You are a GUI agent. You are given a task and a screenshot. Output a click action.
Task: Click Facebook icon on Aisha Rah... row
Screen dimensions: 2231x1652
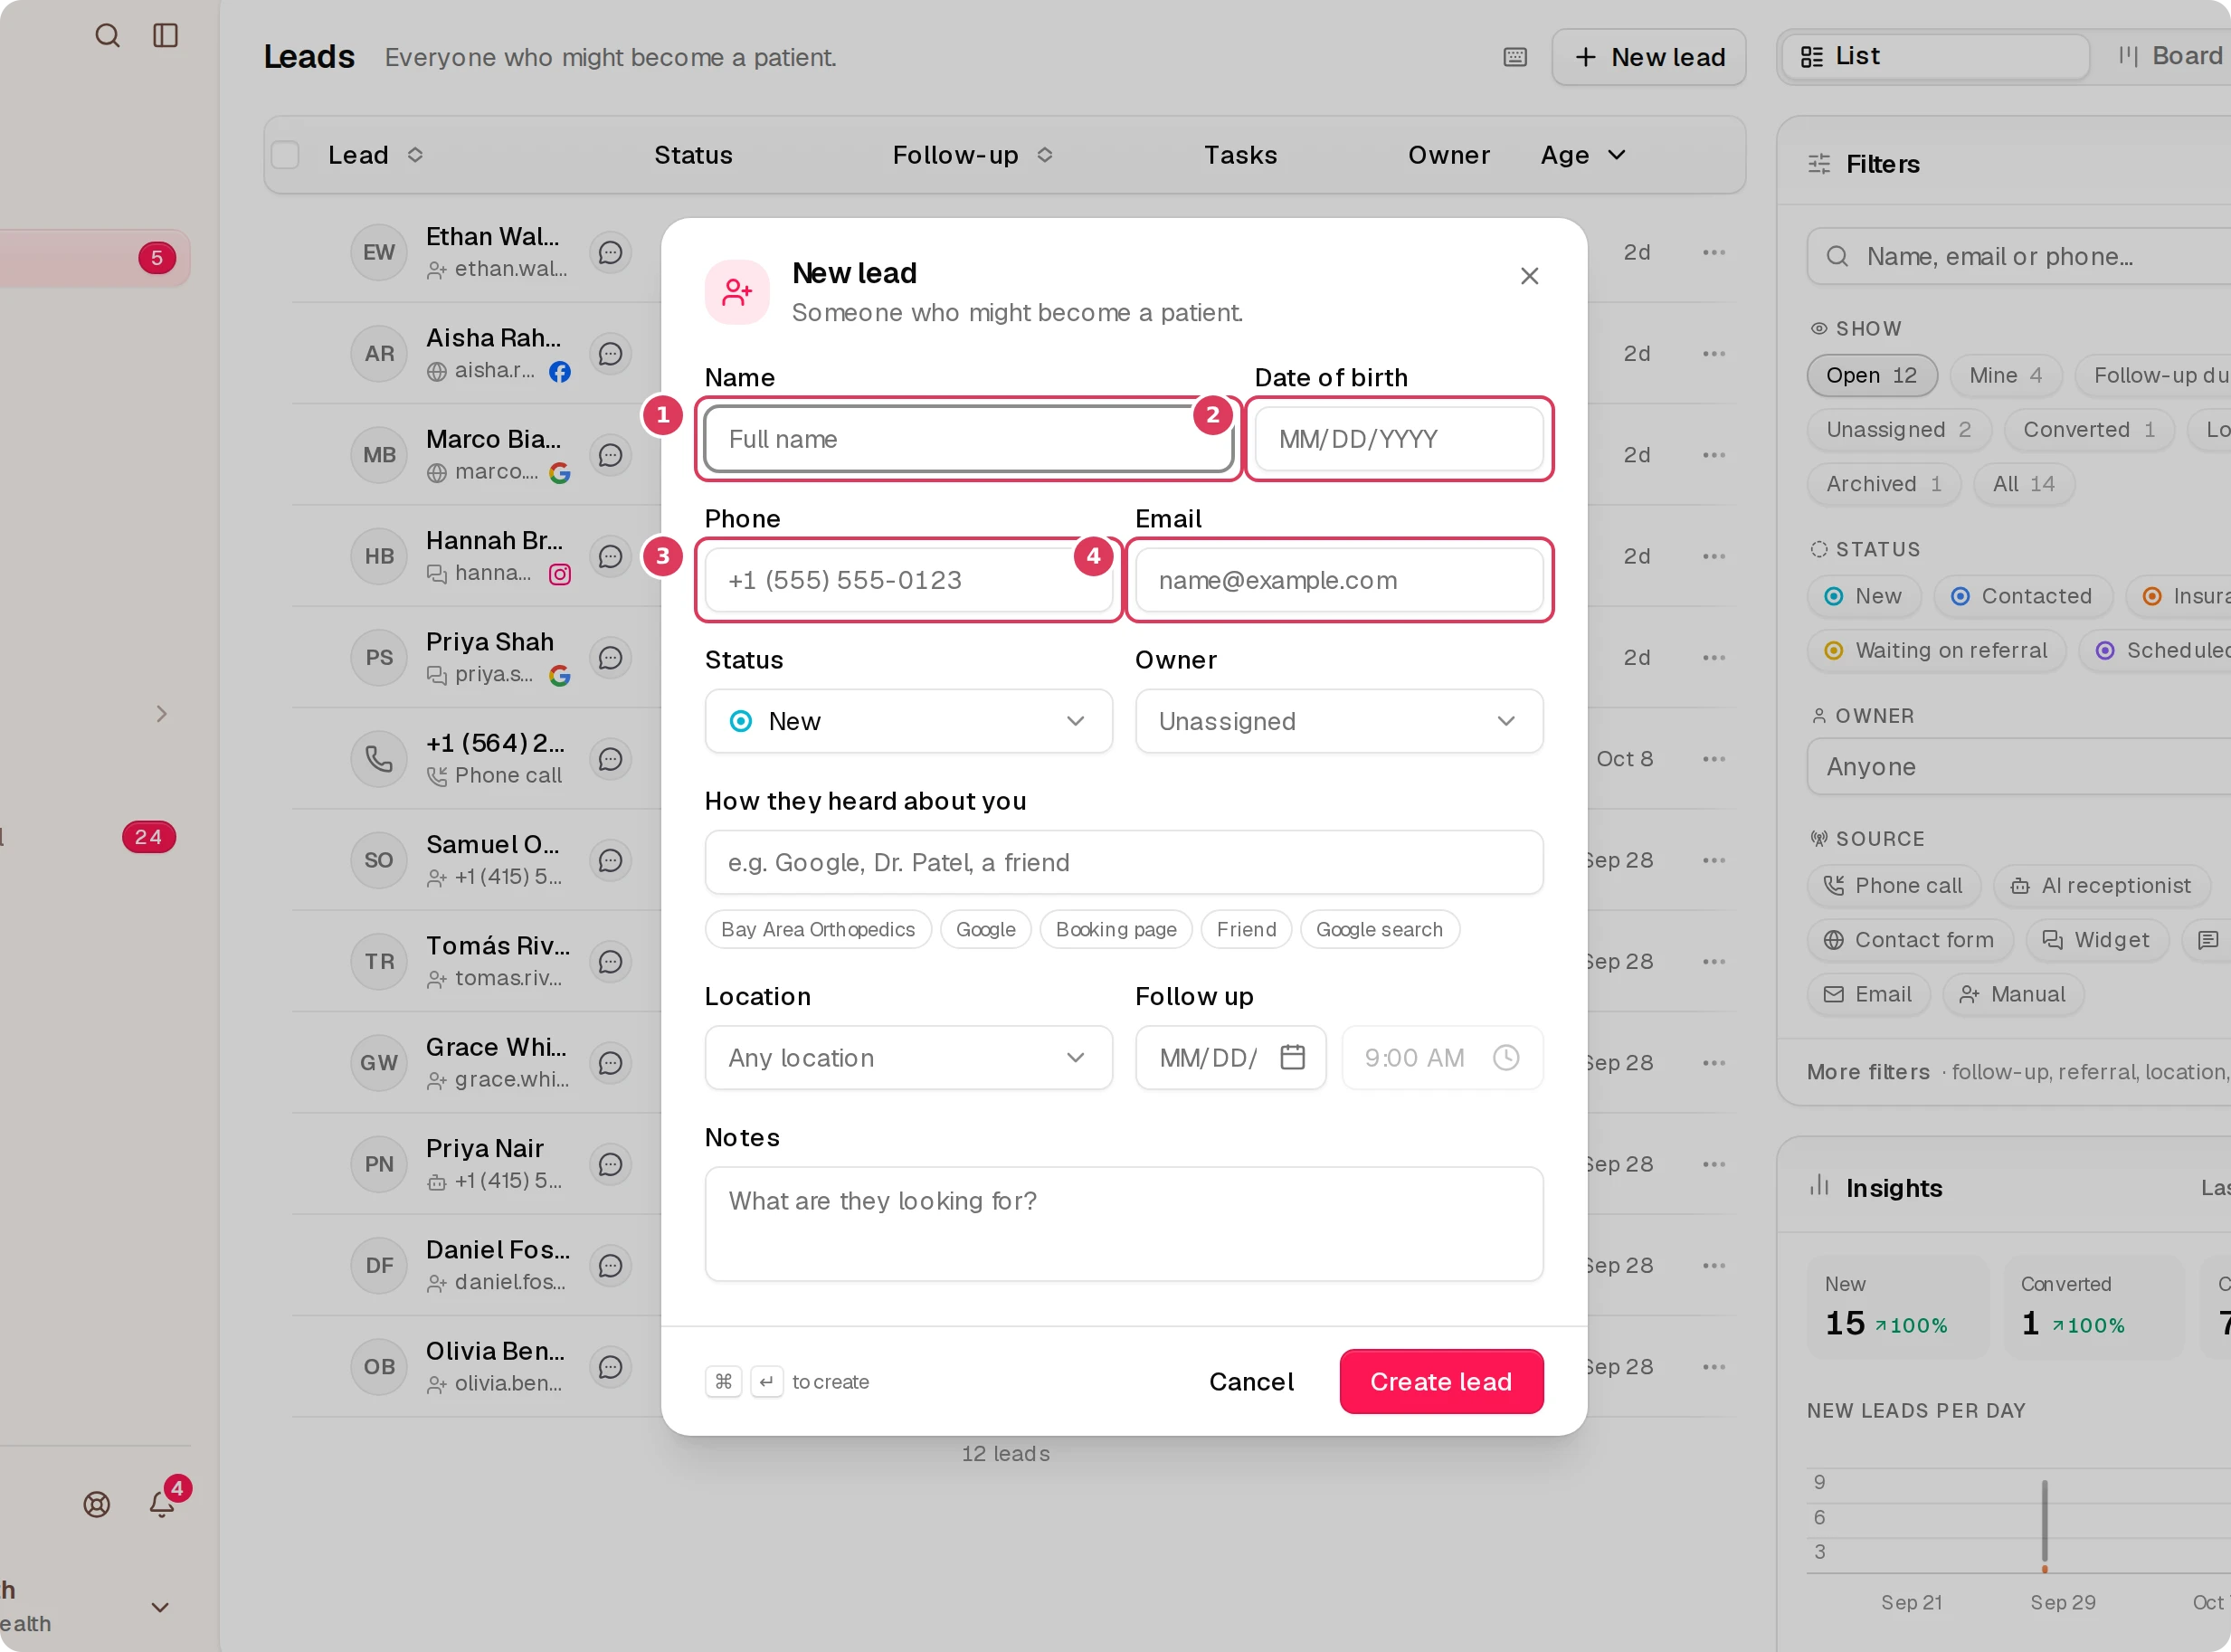point(560,372)
